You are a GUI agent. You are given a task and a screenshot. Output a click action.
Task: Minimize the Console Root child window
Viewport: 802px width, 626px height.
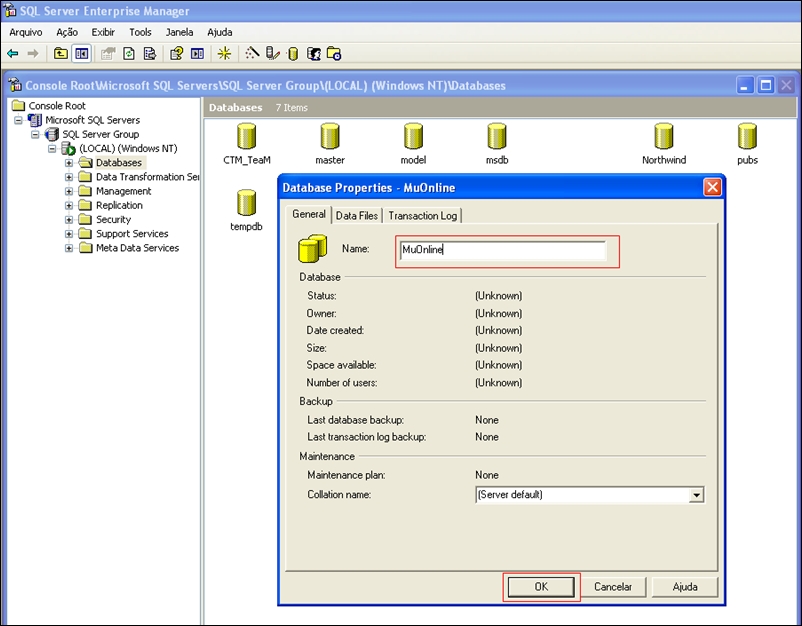(745, 85)
